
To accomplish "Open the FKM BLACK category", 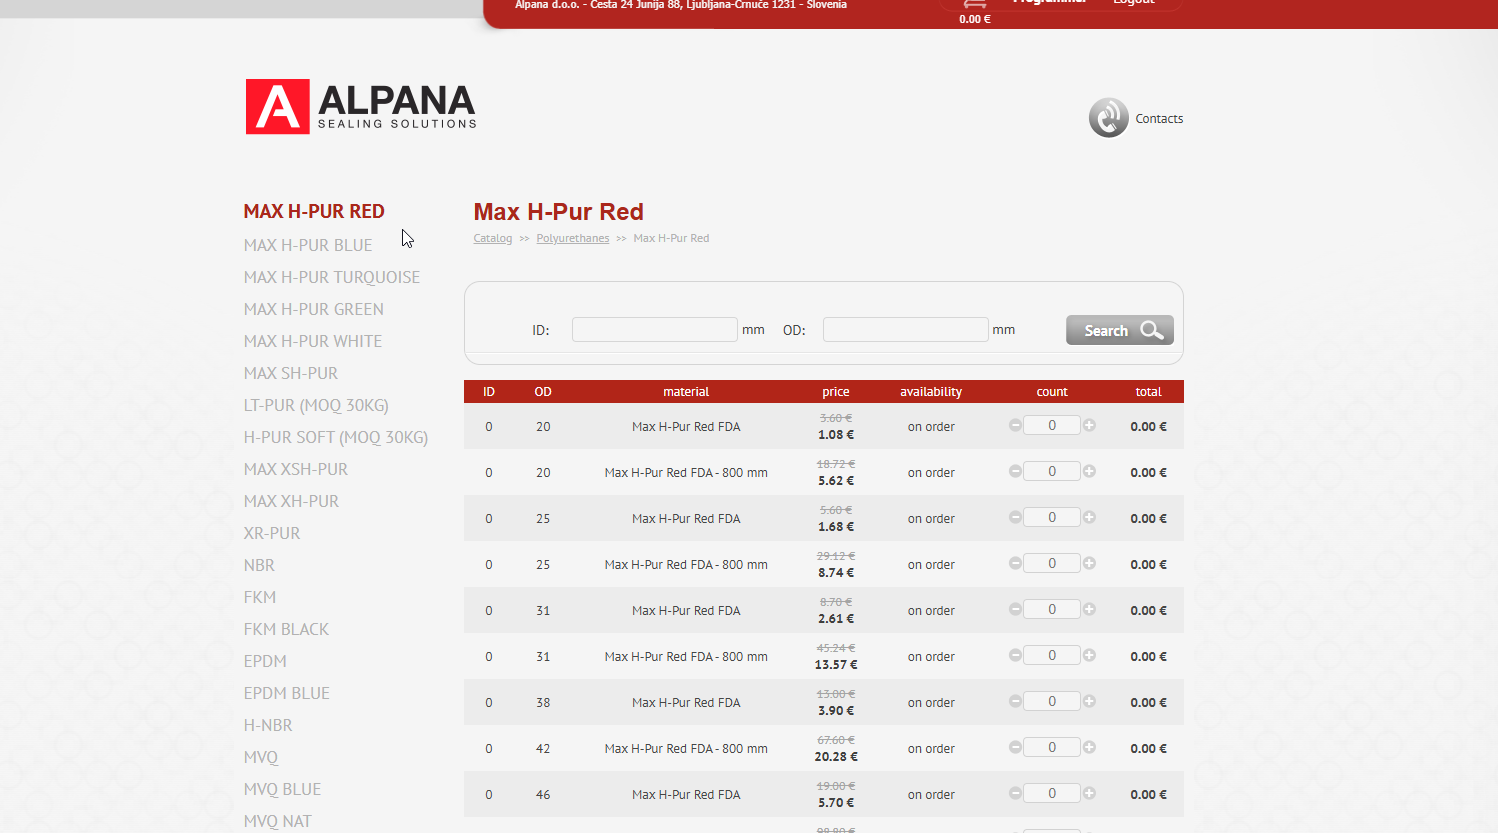I will pyautogui.click(x=286, y=629).
